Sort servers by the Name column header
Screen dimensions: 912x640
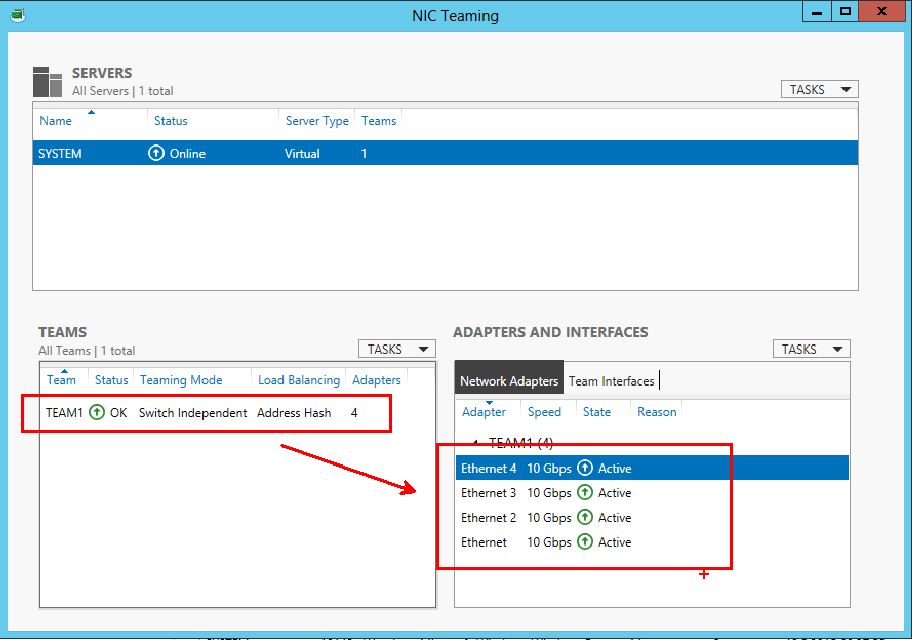pyautogui.click(x=56, y=121)
